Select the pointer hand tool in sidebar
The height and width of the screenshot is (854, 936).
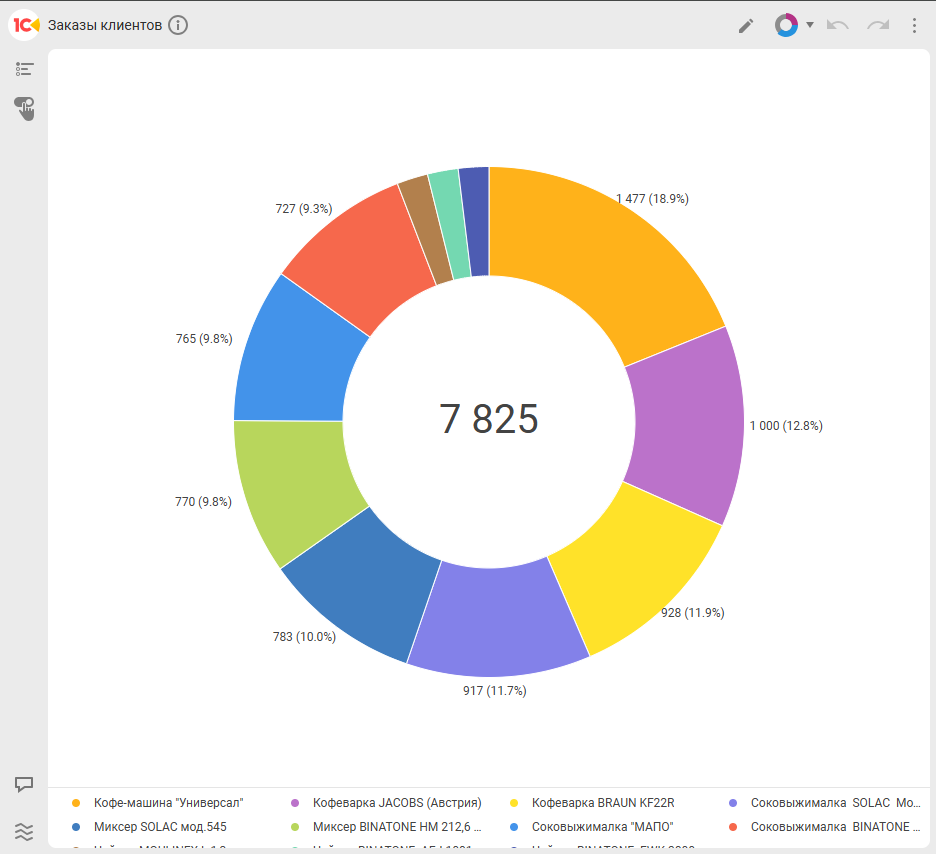[25, 108]
